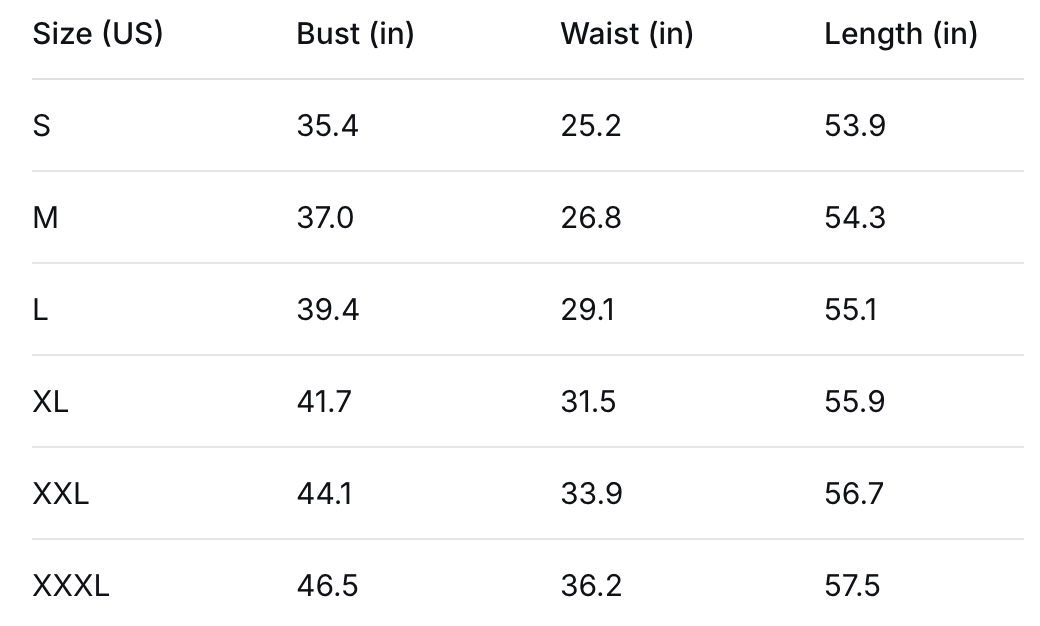This screenshot has width=1040, height=626.
Task: Select bust value 41.7 for XL
Action: [324, 402]
